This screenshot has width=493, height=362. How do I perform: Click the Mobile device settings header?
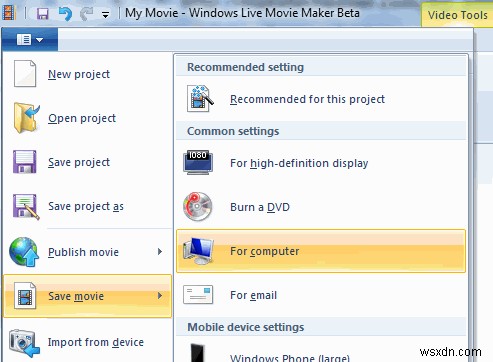click(x=321, y=327)
